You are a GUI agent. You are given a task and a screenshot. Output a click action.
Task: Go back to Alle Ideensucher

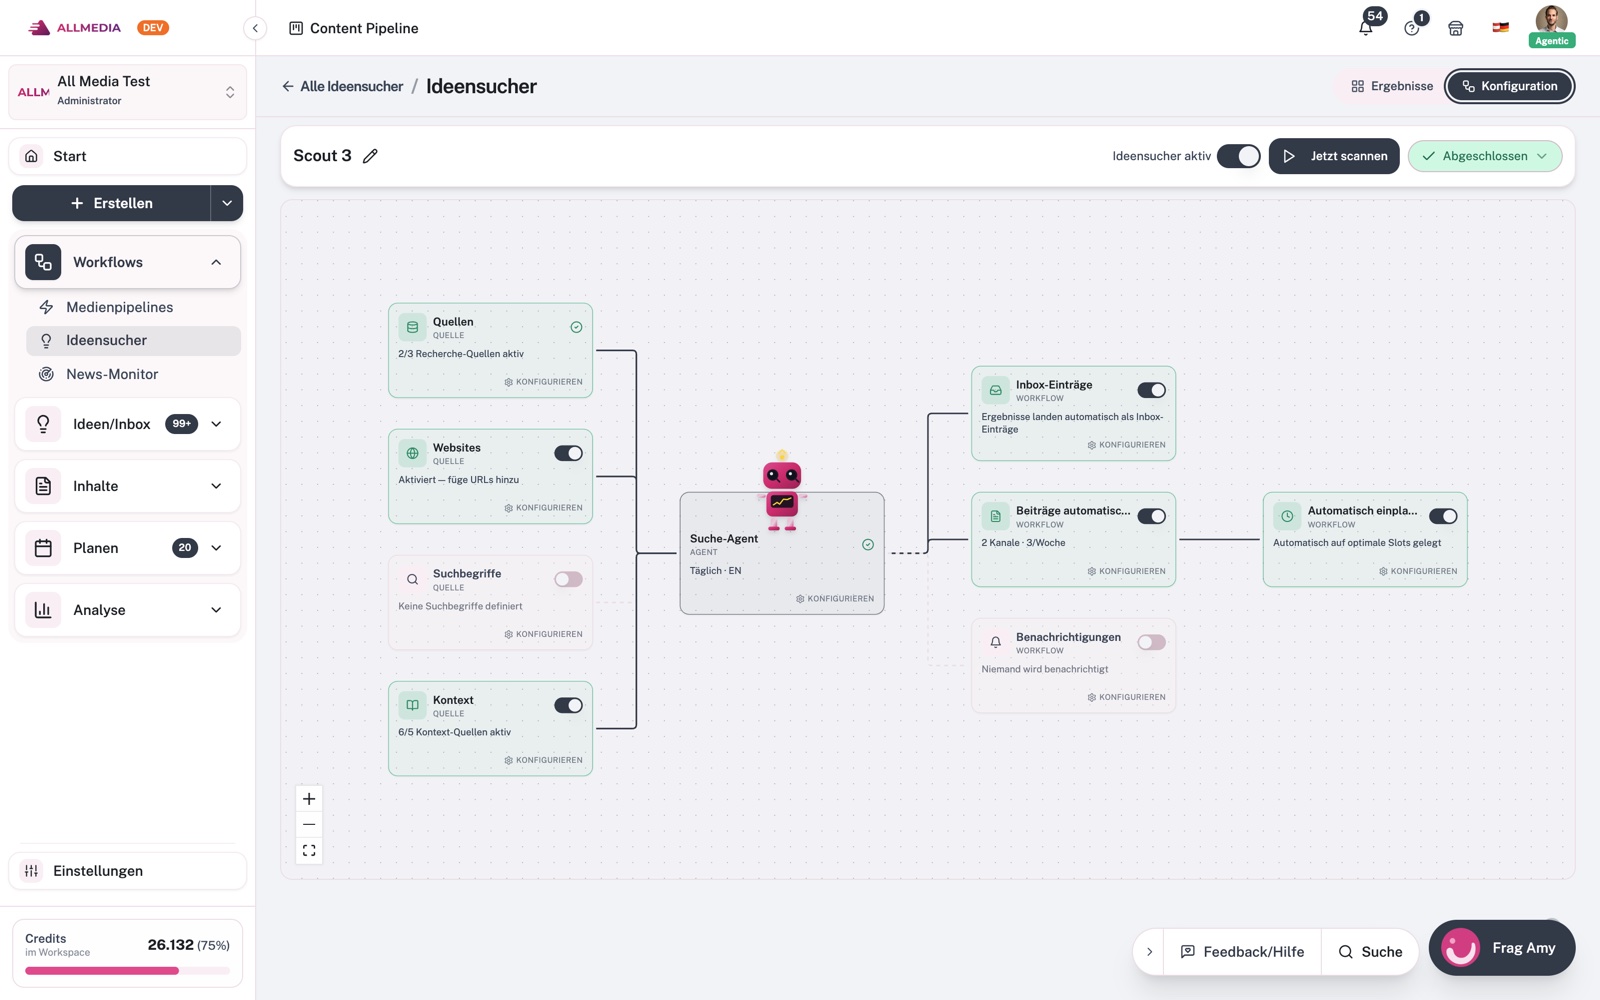coord(342,86)
